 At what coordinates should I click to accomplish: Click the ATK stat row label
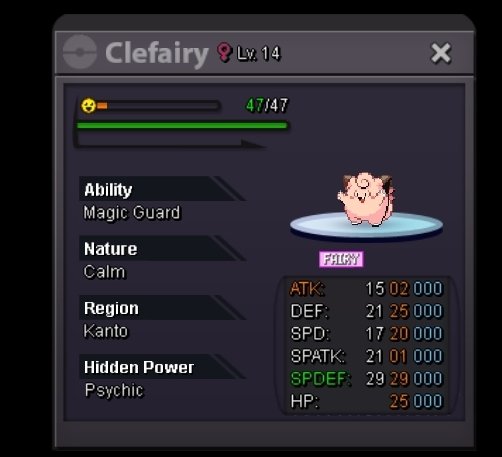(x=307, y=289)
